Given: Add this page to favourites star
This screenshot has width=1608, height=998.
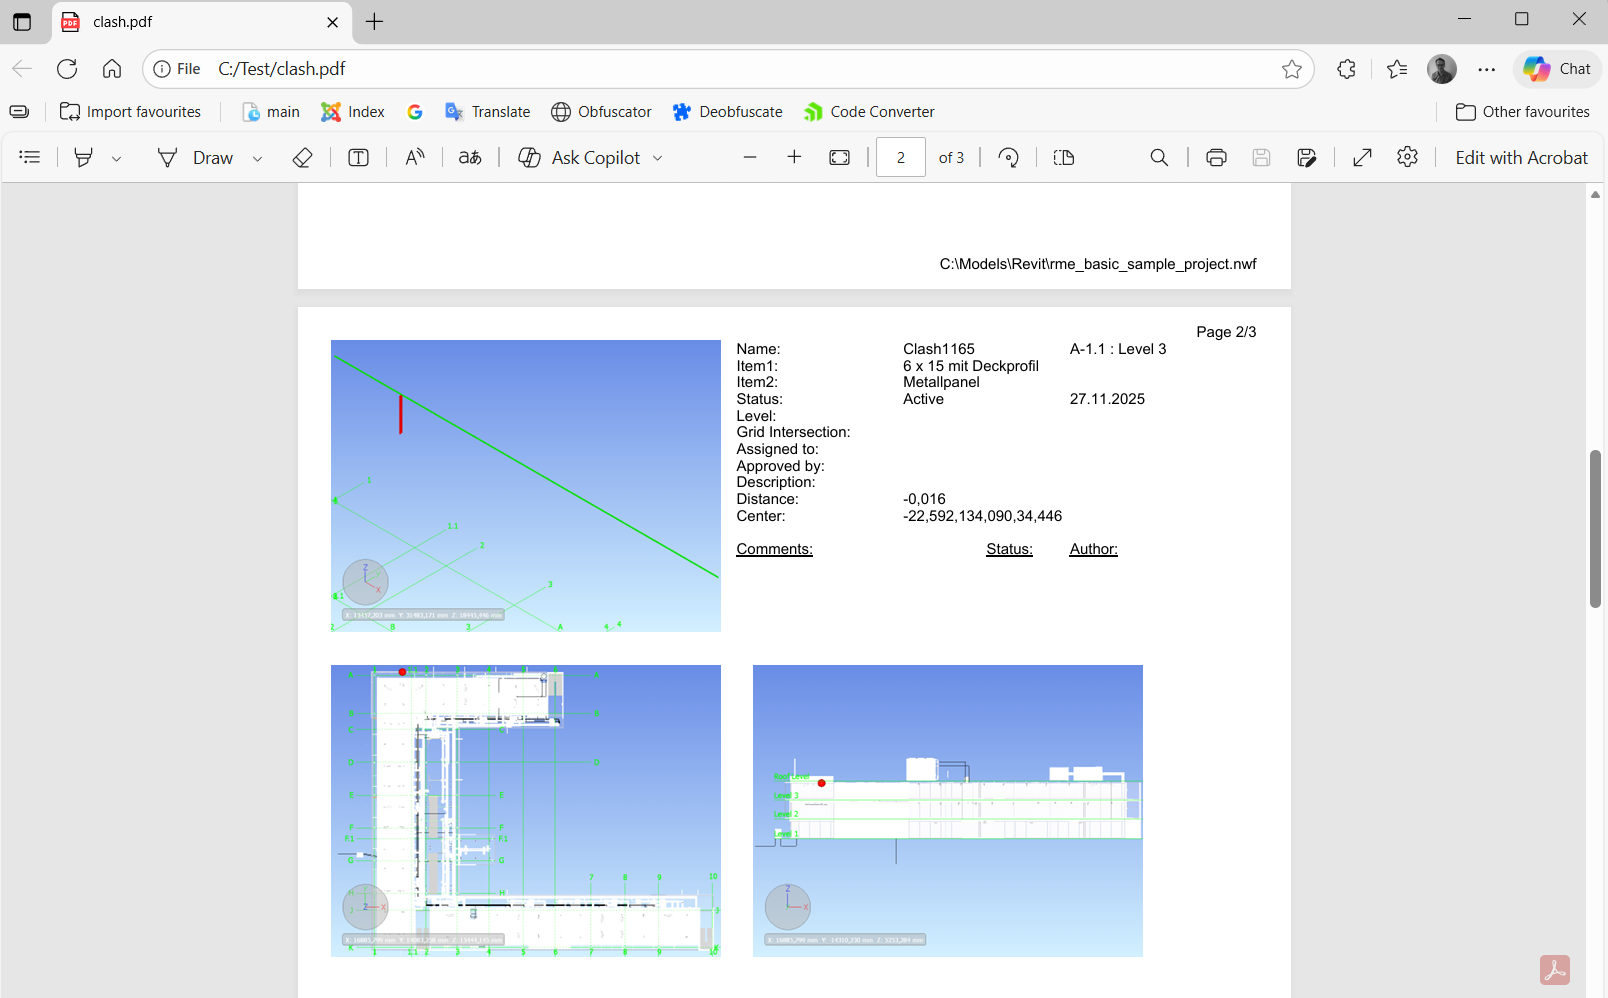Looking at the screenshot, I should pyautogui.click(x=1292, y=69).
